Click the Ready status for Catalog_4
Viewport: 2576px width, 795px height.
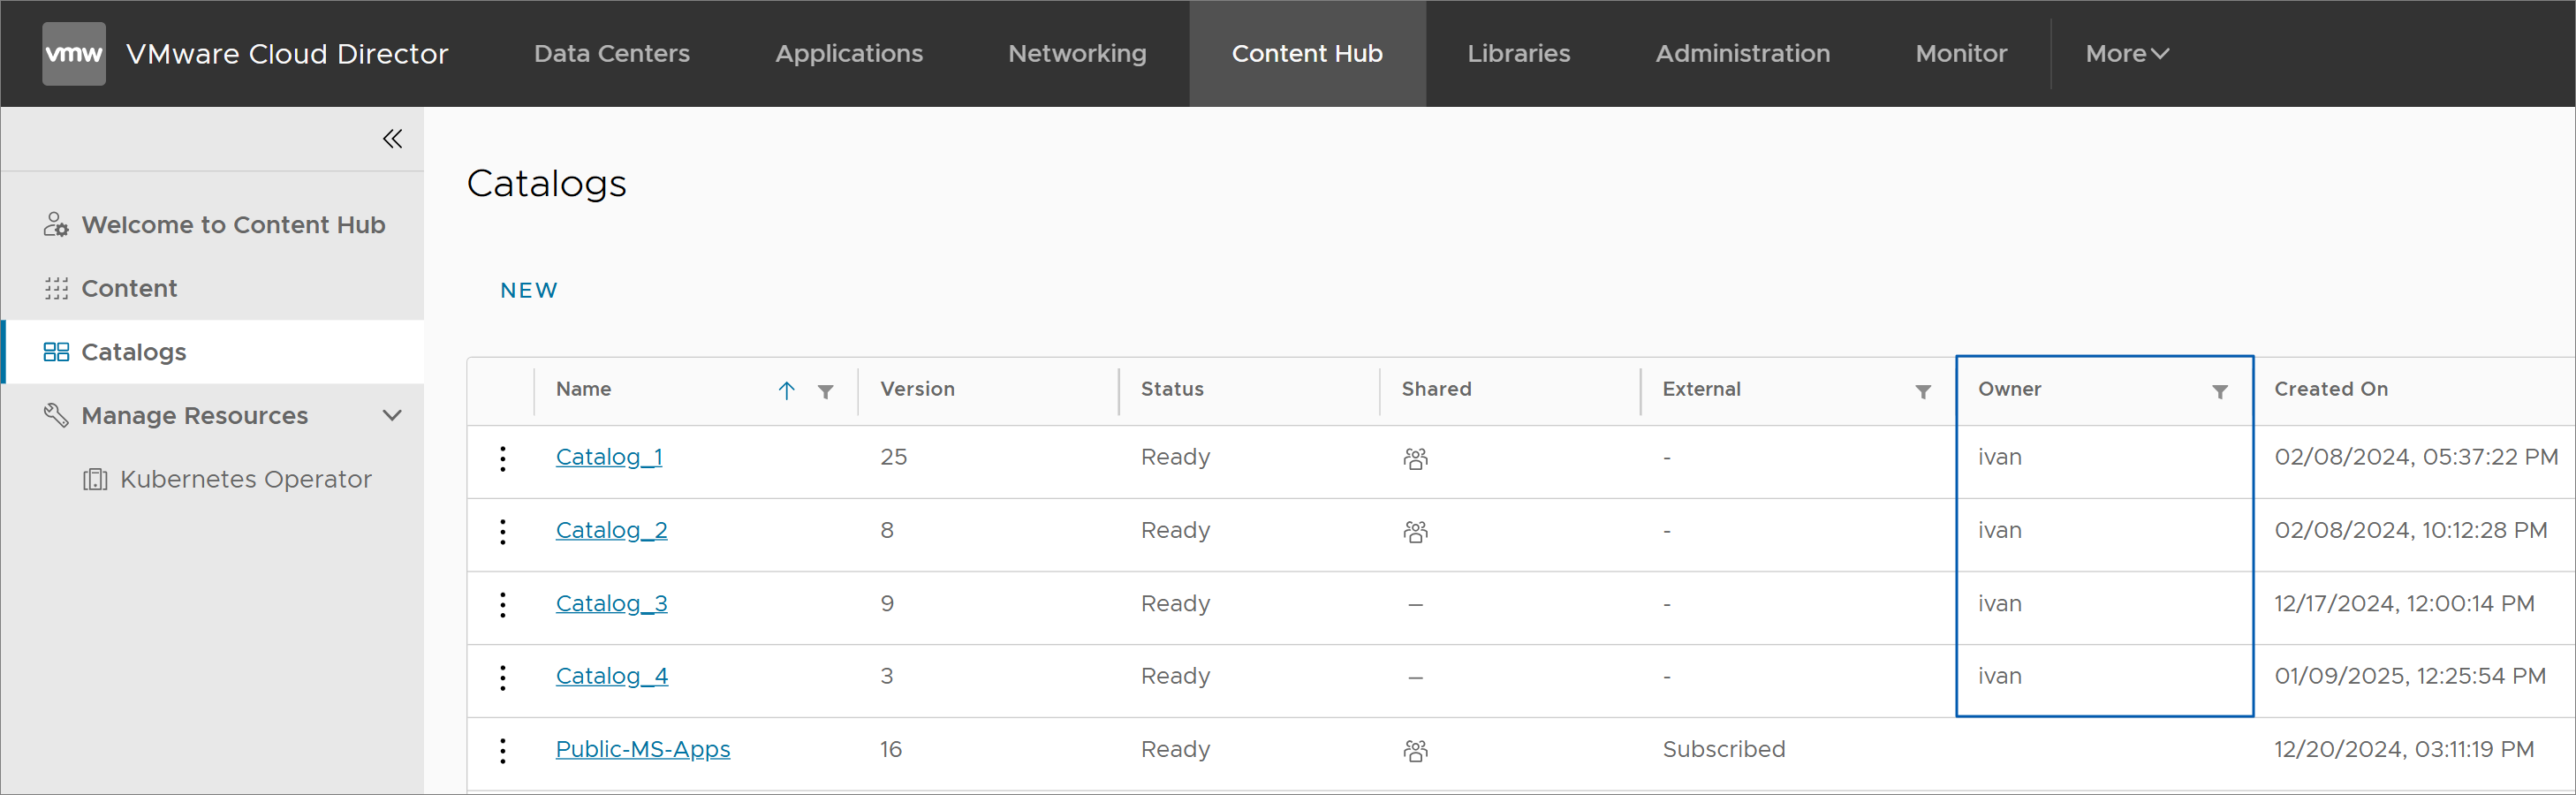(1175, 676)
